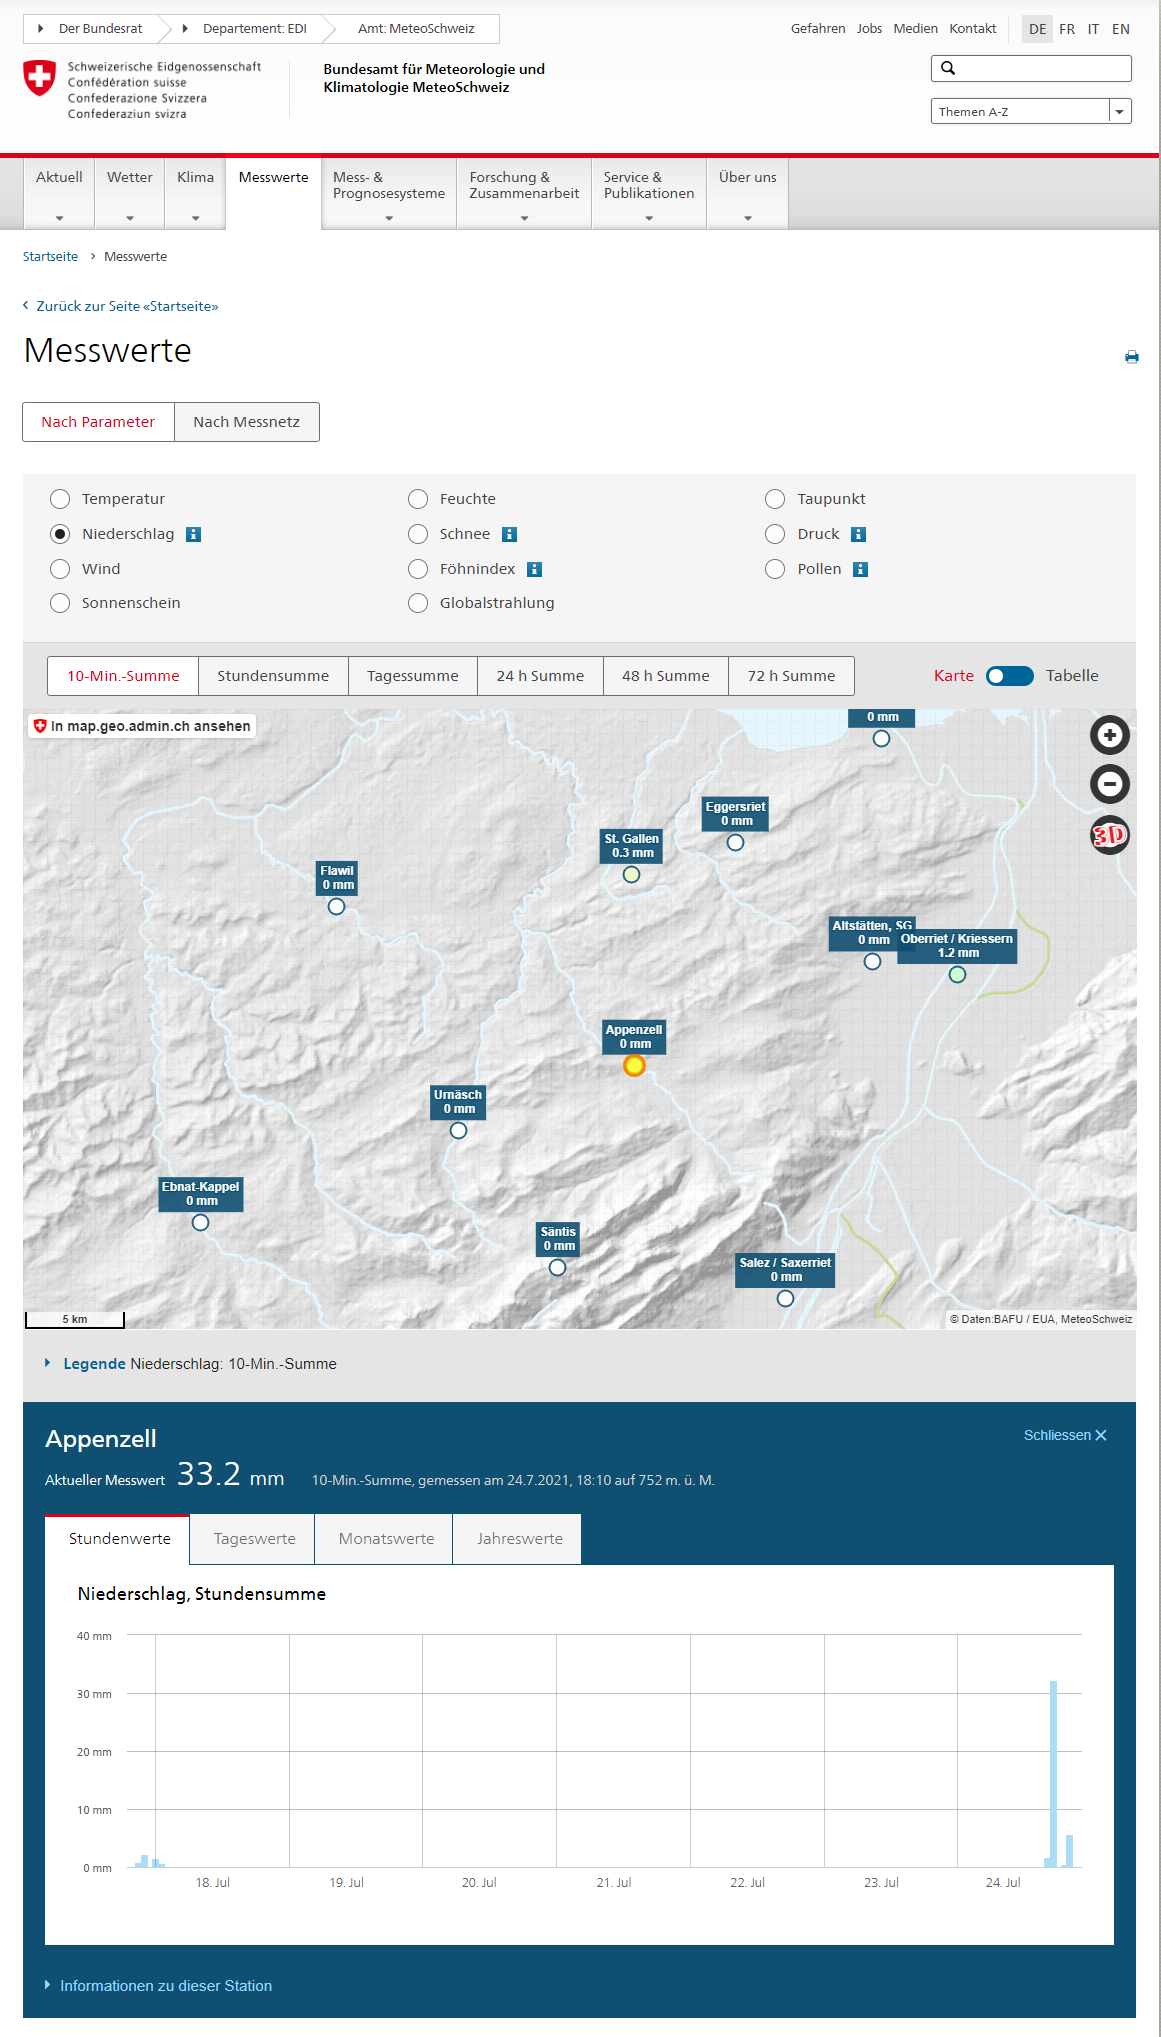Open the Themen A-Z dropdown
This screenshot has height=2037, width=1161.
coord(1030,111)
